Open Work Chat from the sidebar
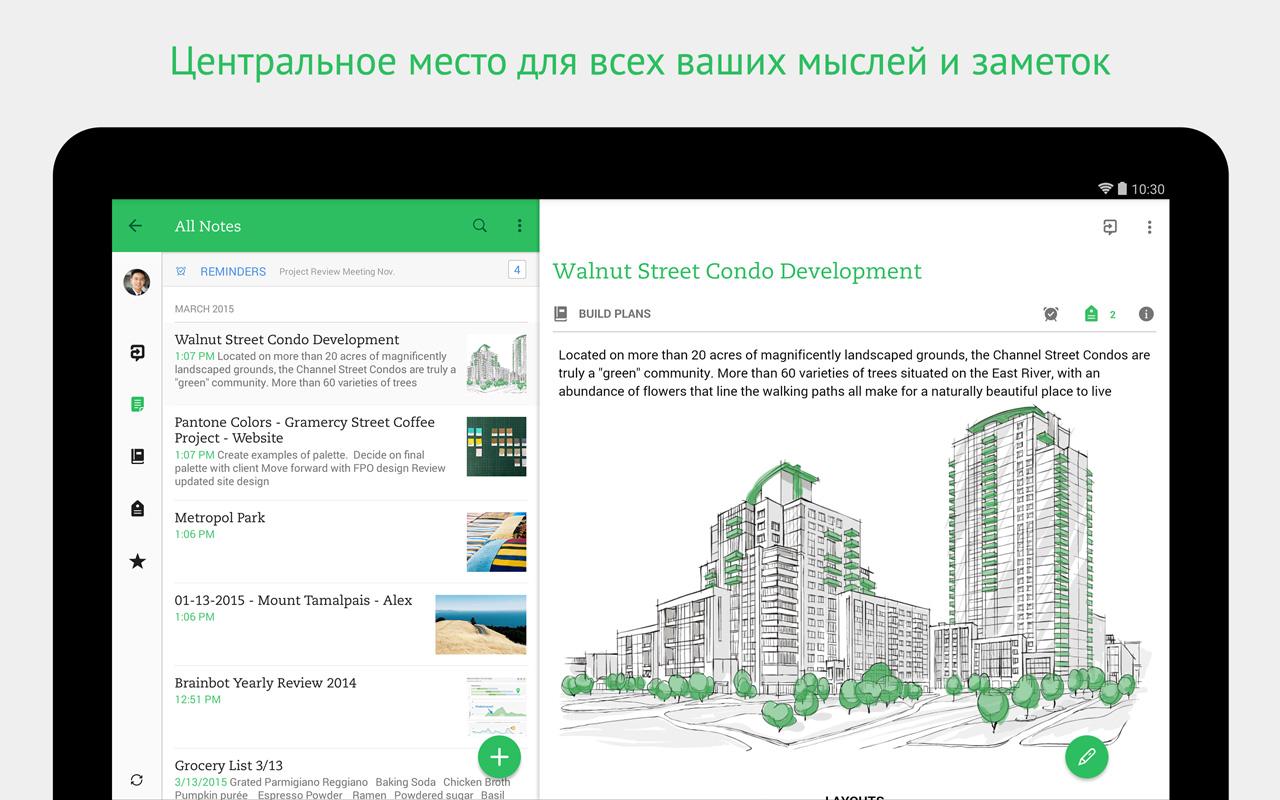The height and width of the screenshot is (800, 1280). coord(137,352)
